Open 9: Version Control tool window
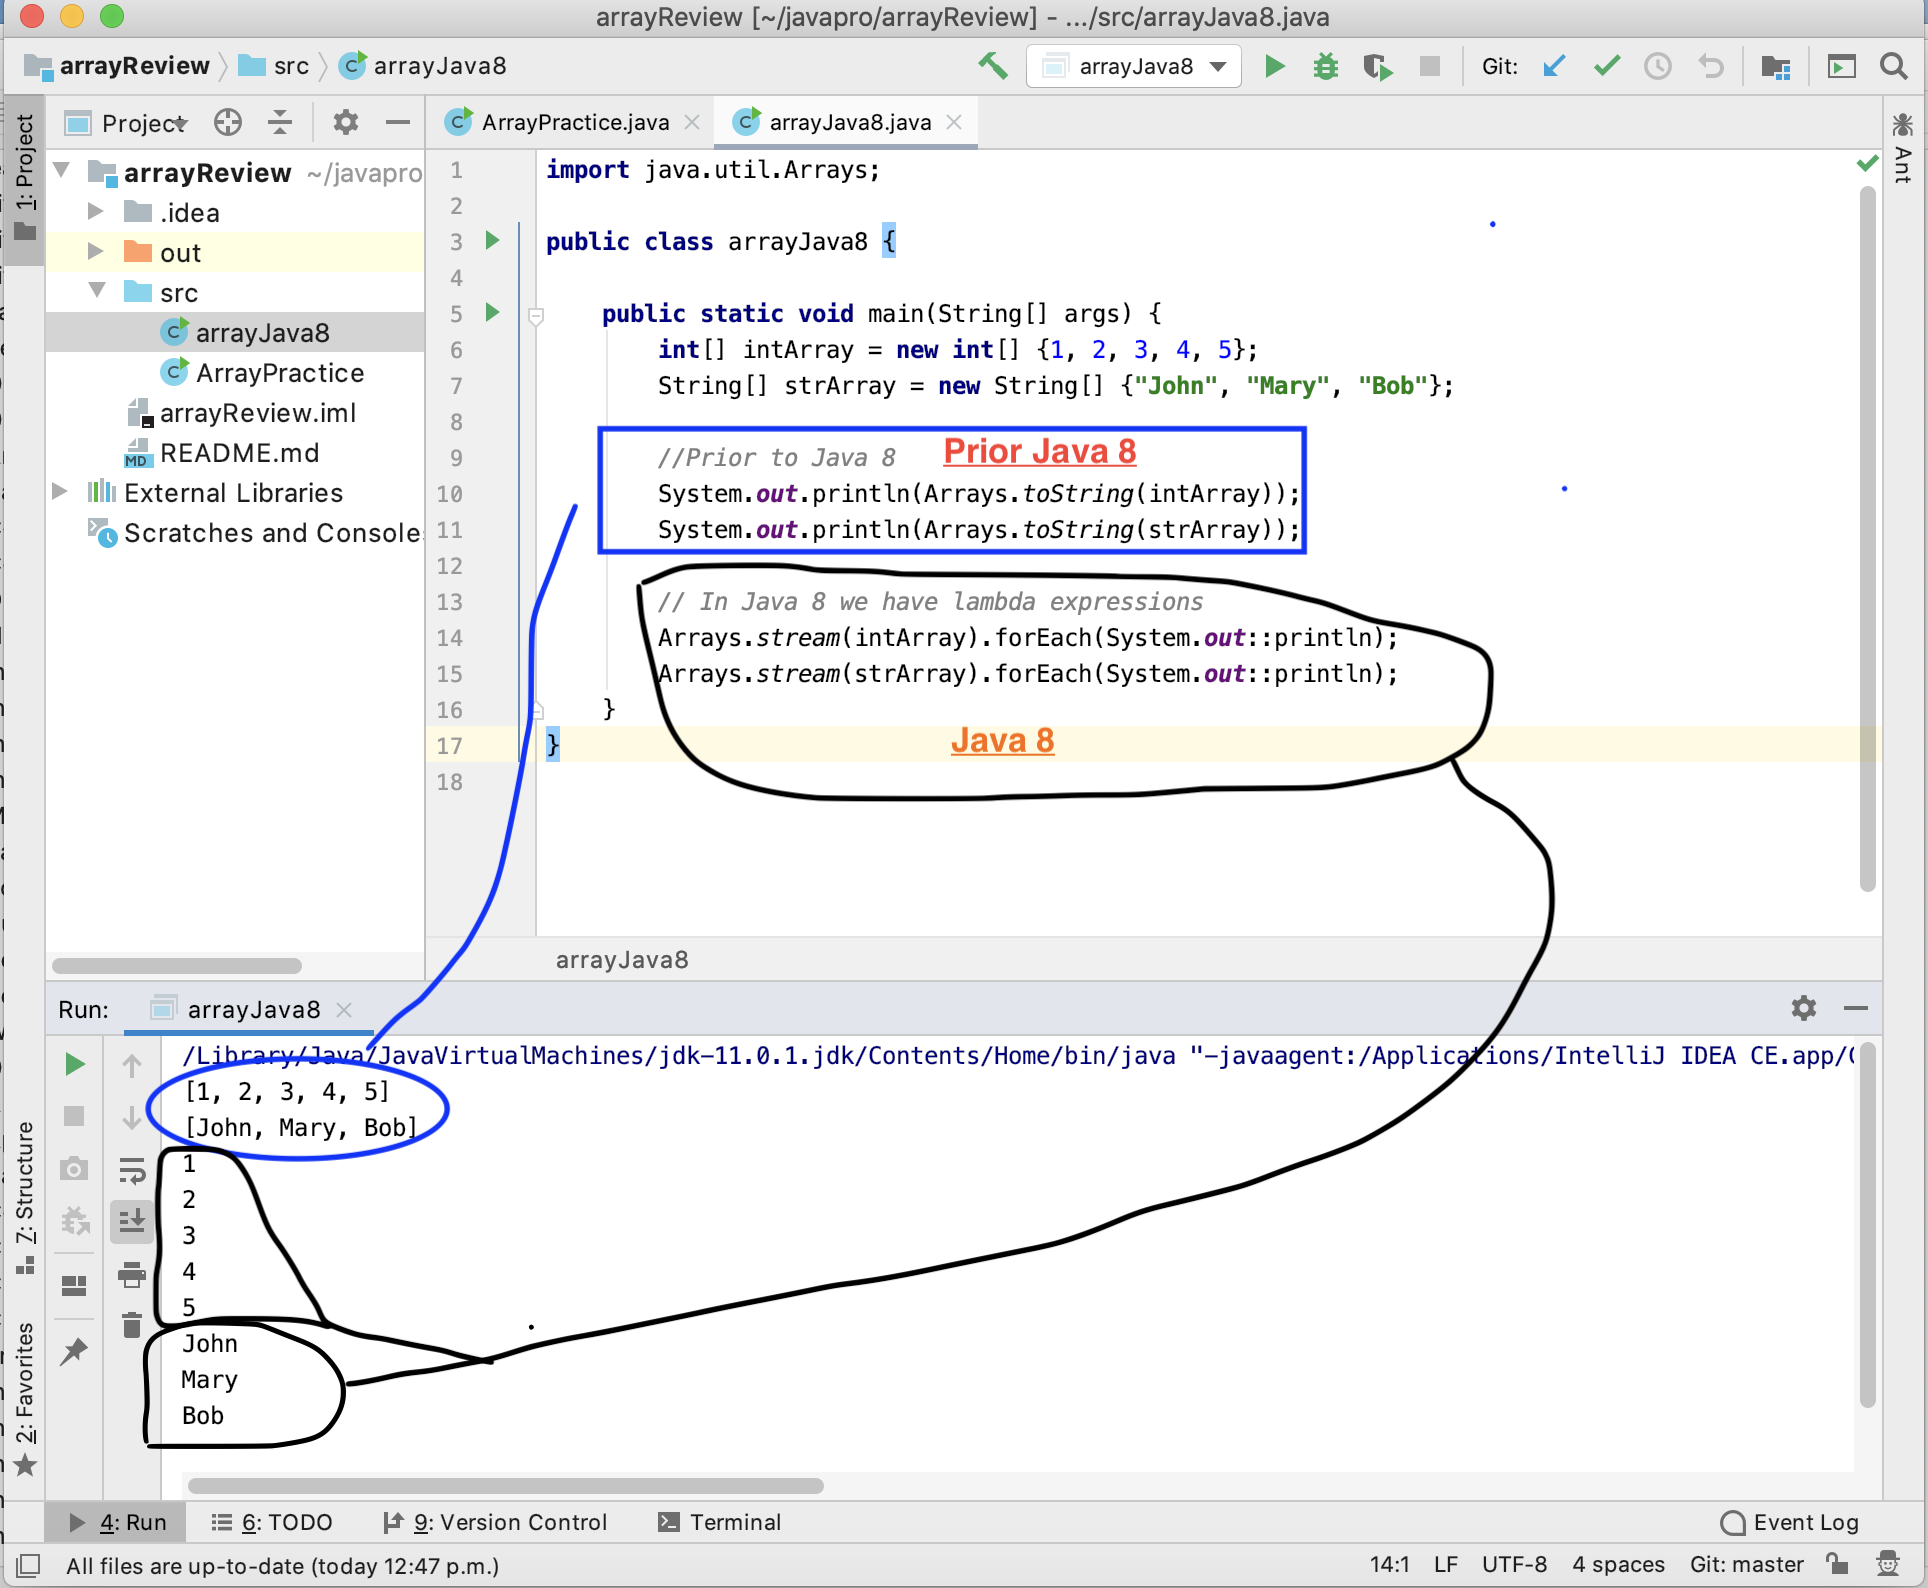 [x=495, y=1522]
